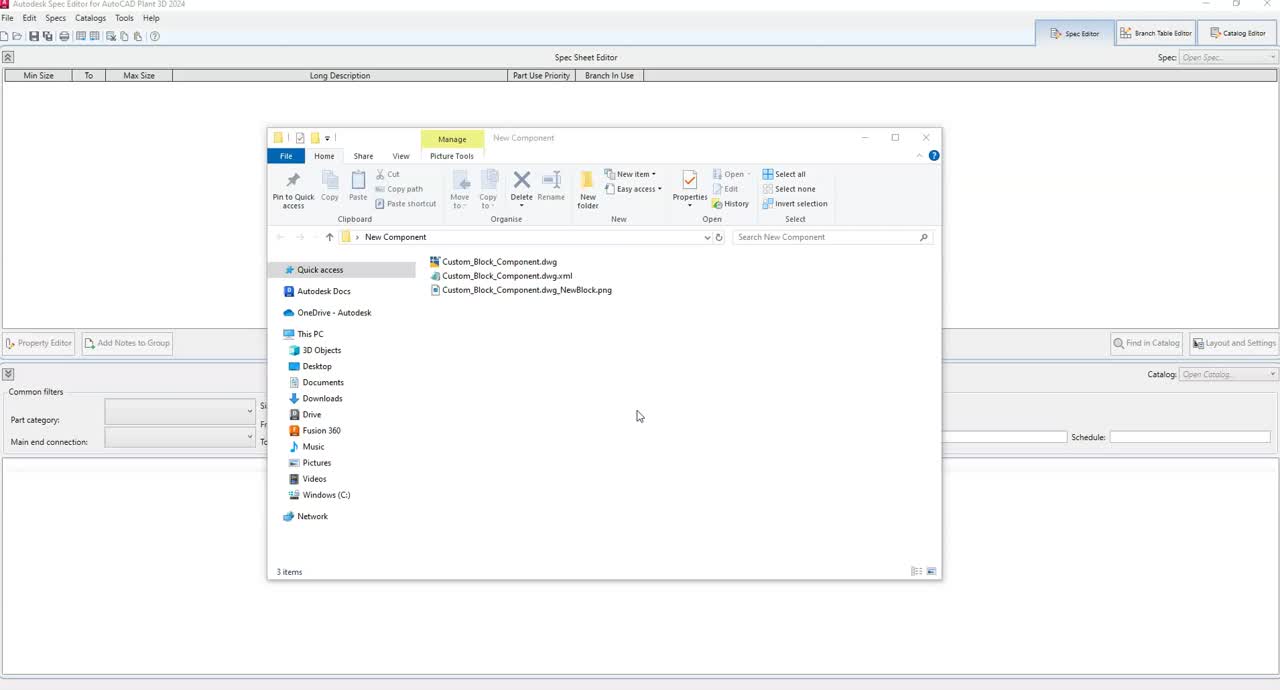Collapse the Spec Sheet Editor panel
1280x690 pixels.
click(x=8, y=58)
